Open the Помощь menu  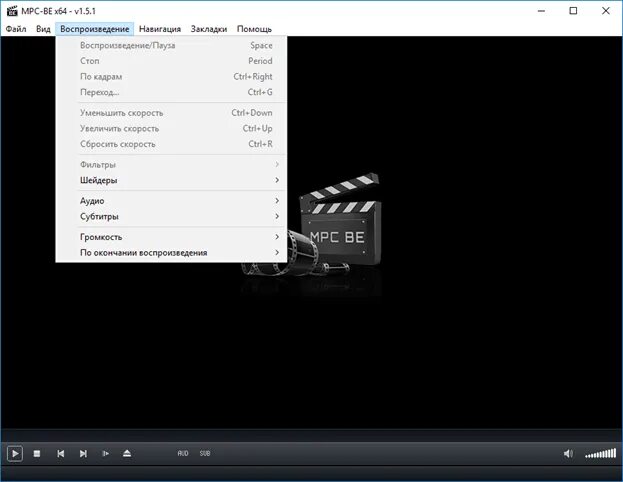click(x=254, y=29)
